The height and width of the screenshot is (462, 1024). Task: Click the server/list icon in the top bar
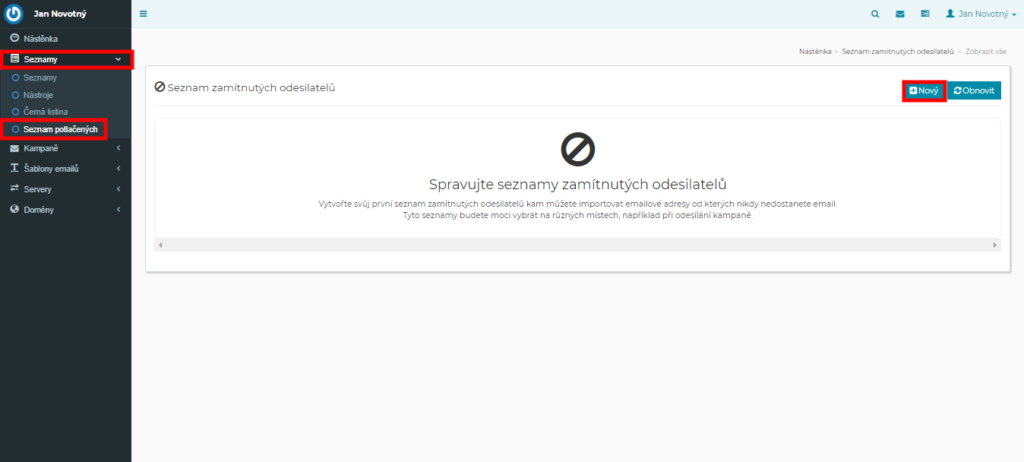925,14
